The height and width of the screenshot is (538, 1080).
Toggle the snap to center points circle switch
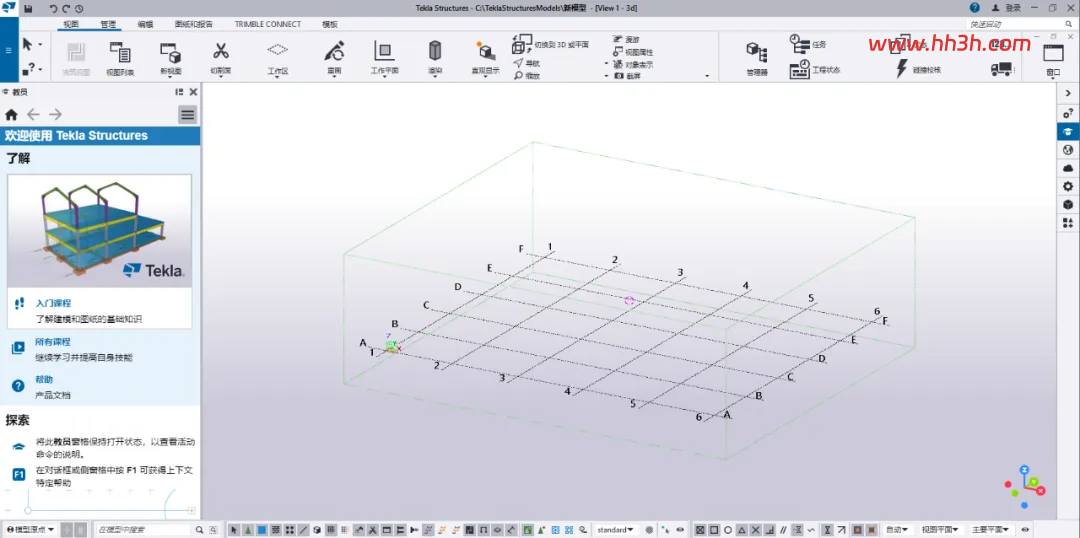[x=728, y=530]
